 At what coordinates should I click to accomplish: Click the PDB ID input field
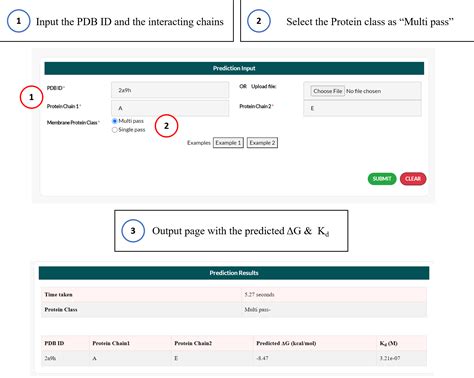(x=170, y=90)
